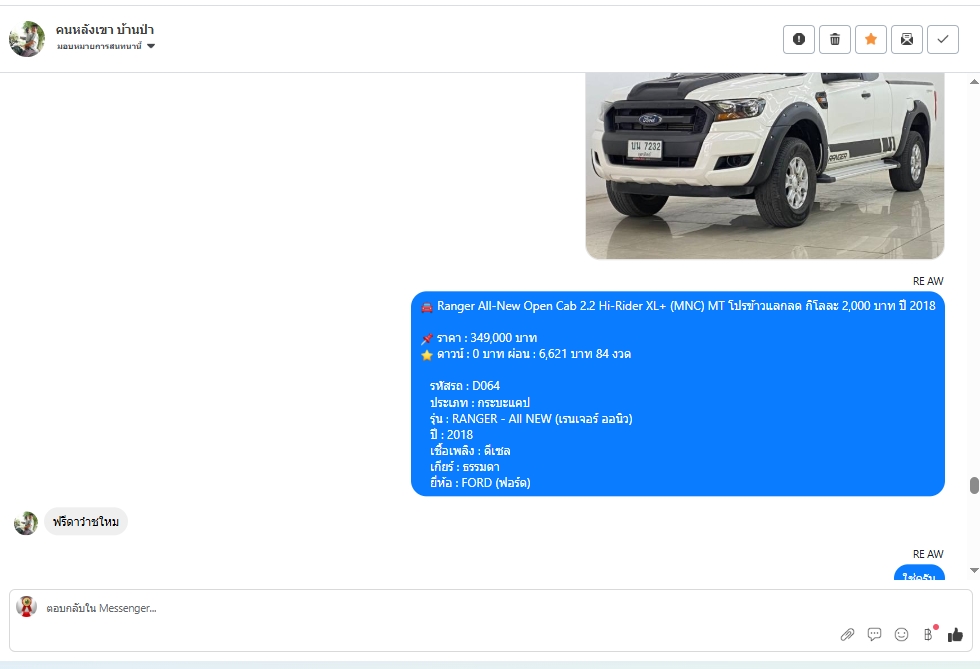
Task: Click the chat scrollbar thumb
Action: click(x=974, y=485)
